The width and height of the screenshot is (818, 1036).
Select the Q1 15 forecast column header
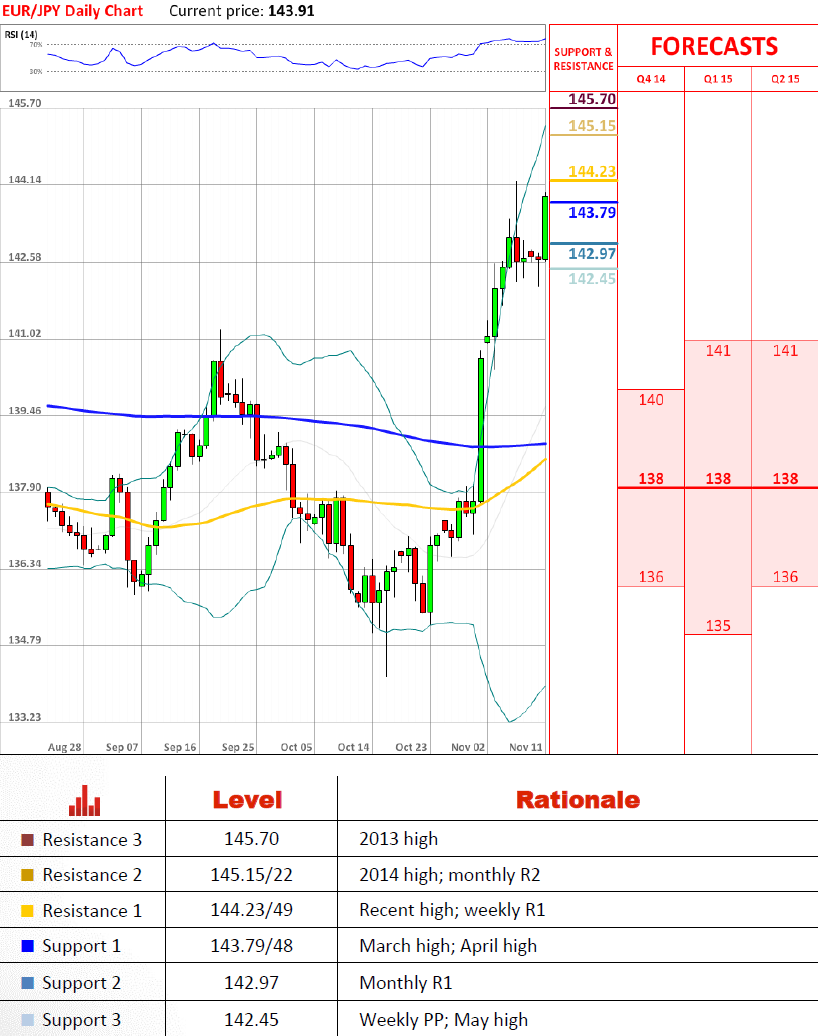pyautogui.click(x=718, y=79)
